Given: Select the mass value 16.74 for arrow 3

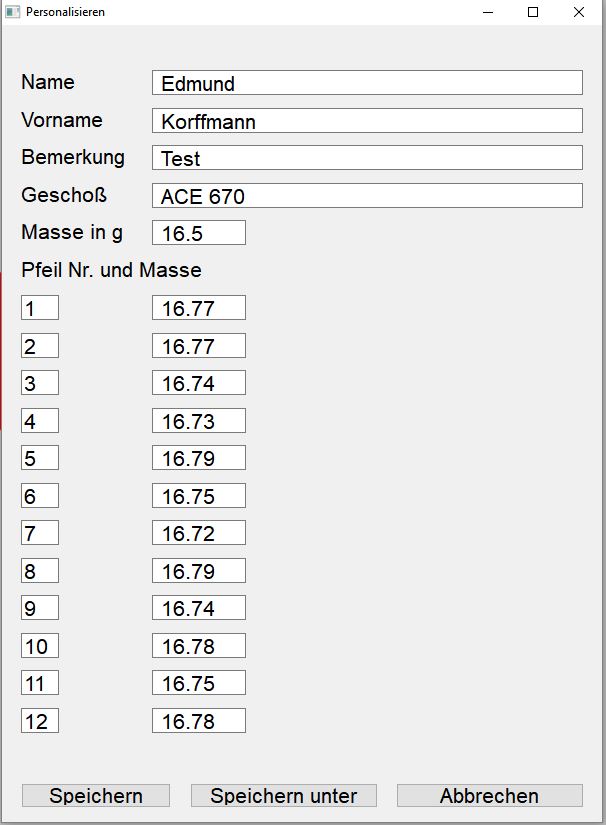Looking at the screenshot, I should coord(198,383).
